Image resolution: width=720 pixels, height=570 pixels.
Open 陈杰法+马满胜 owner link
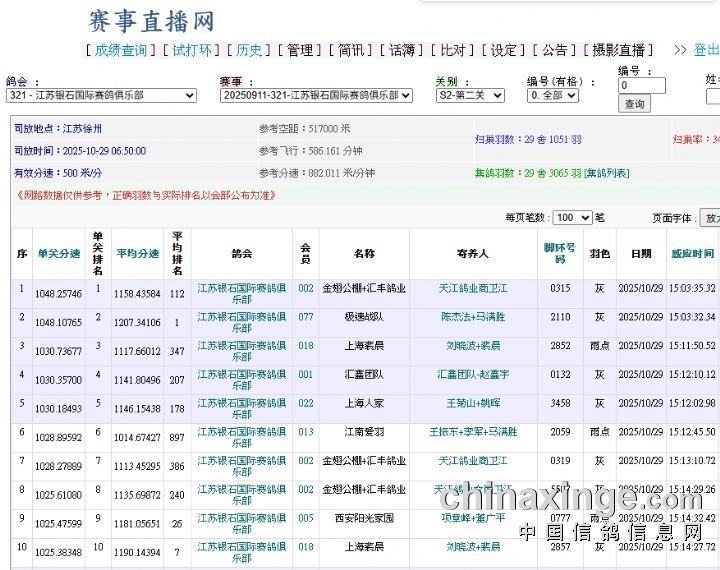pos(473,317)
